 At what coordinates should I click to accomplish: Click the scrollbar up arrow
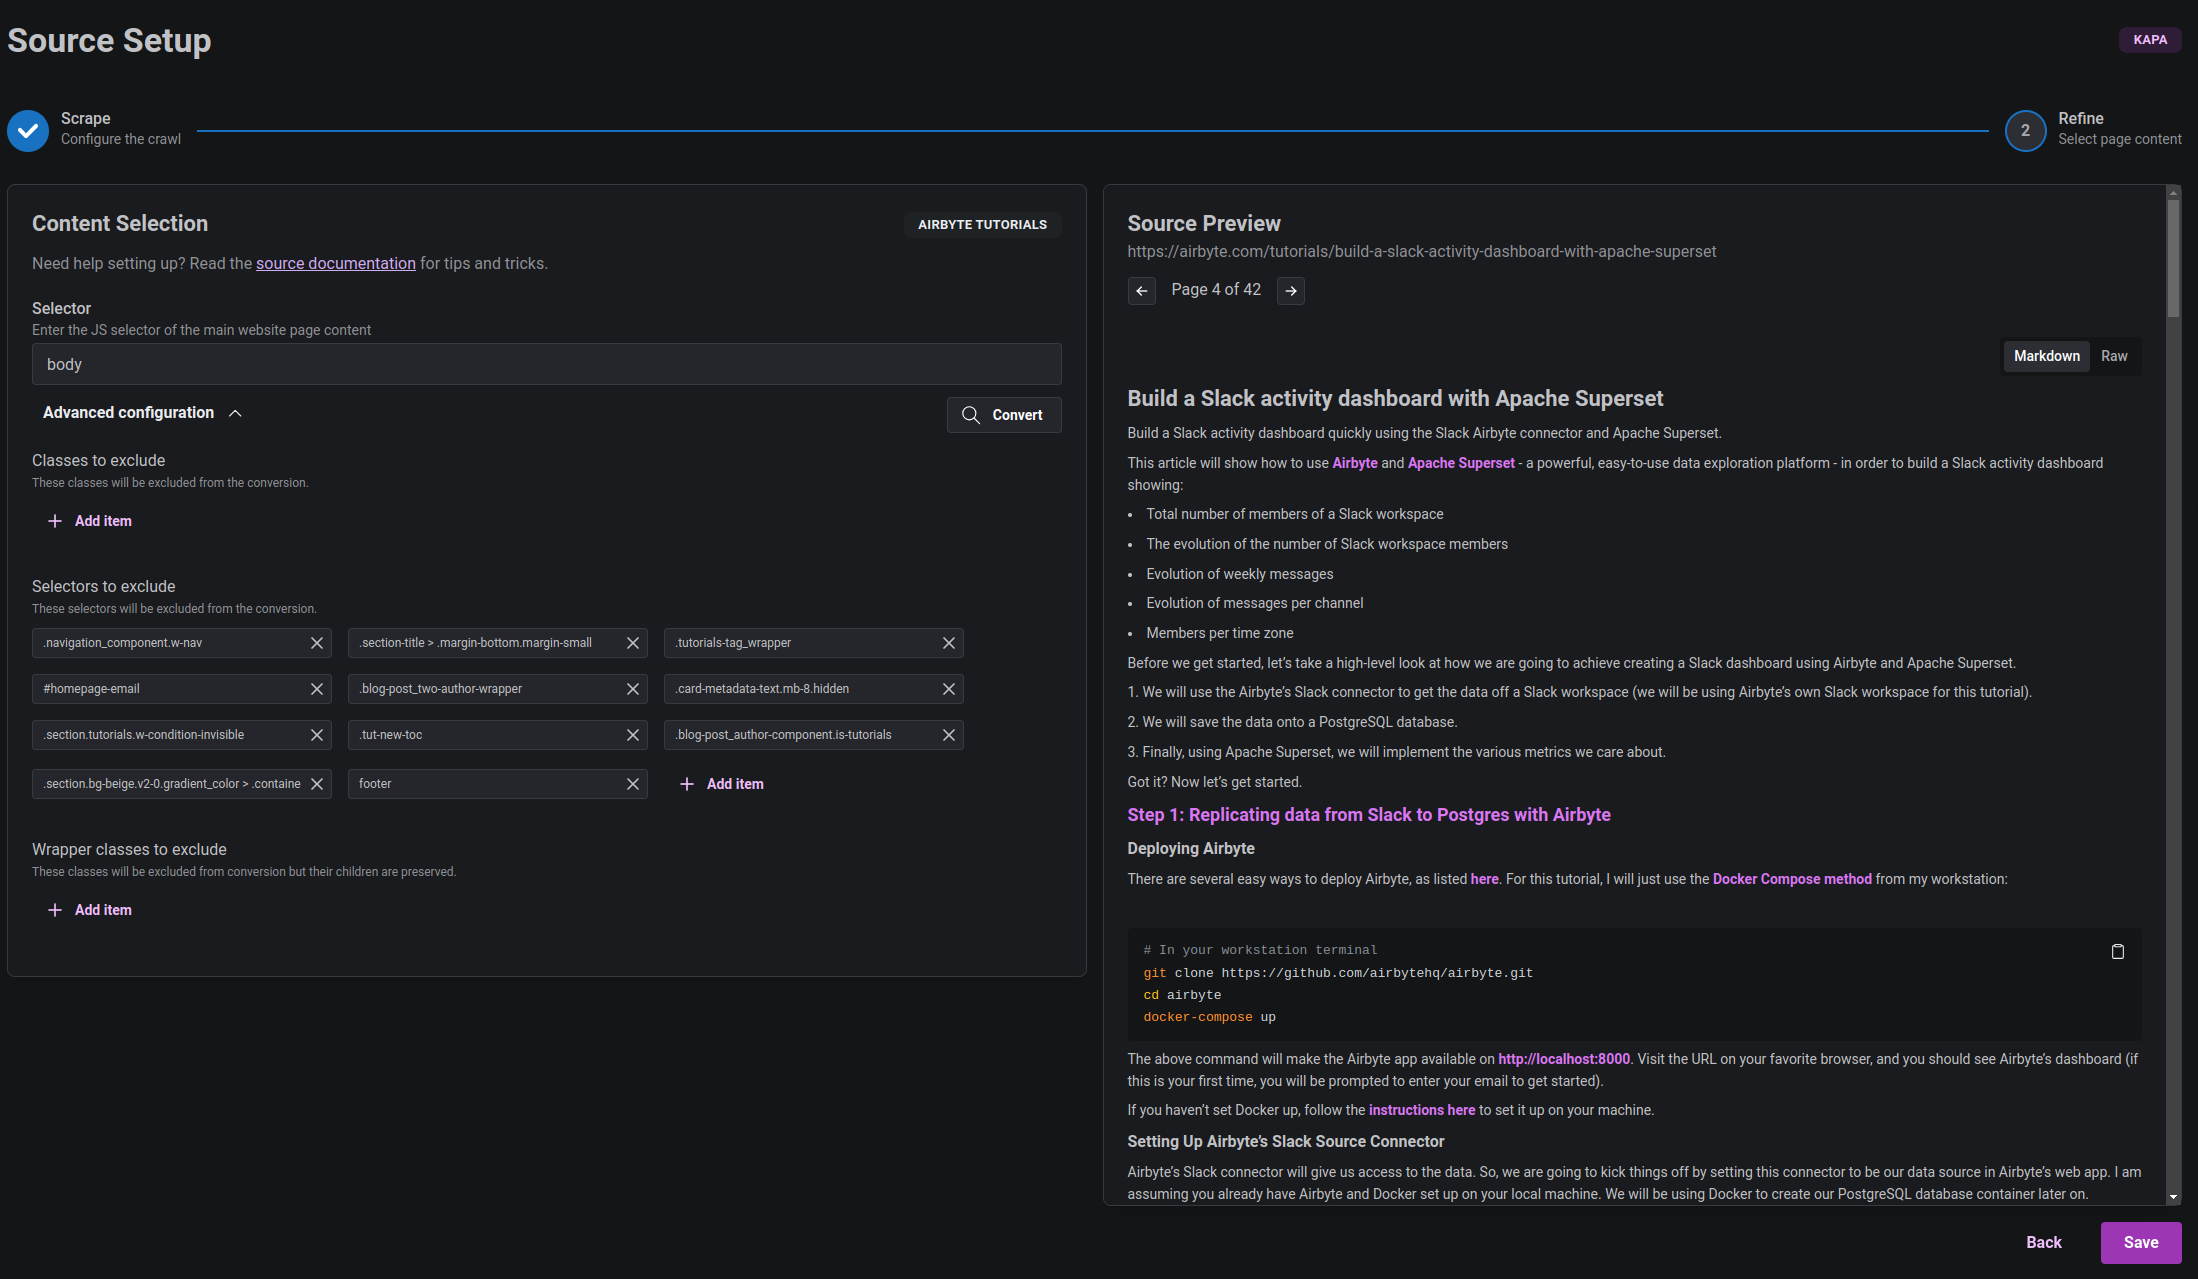[x=2173, y=191]
